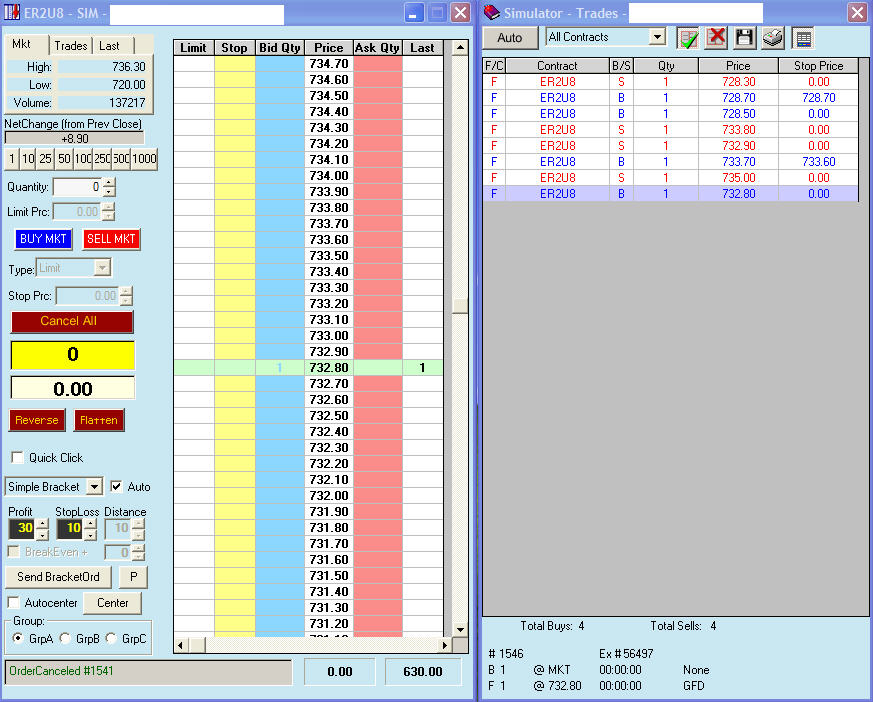Viewport: 873px width, 702px height.
Task: Increase the Profit value with up arrow
Action: point(42,524)
